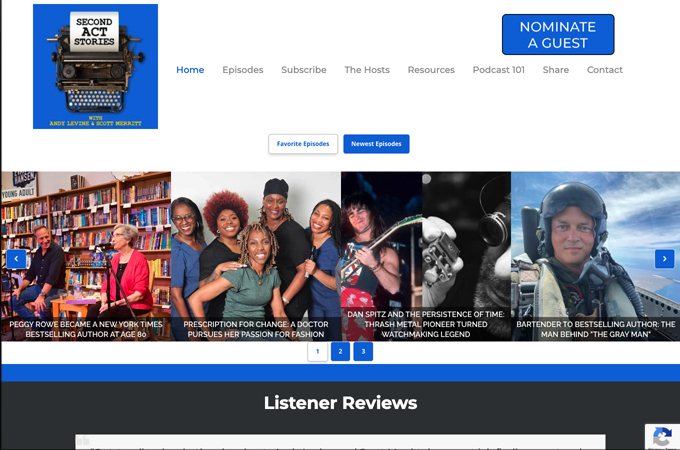This screenshot has height=450, width=680.
Task: Open the Prescription for Change fashion episode
Action: pos(256,256)
